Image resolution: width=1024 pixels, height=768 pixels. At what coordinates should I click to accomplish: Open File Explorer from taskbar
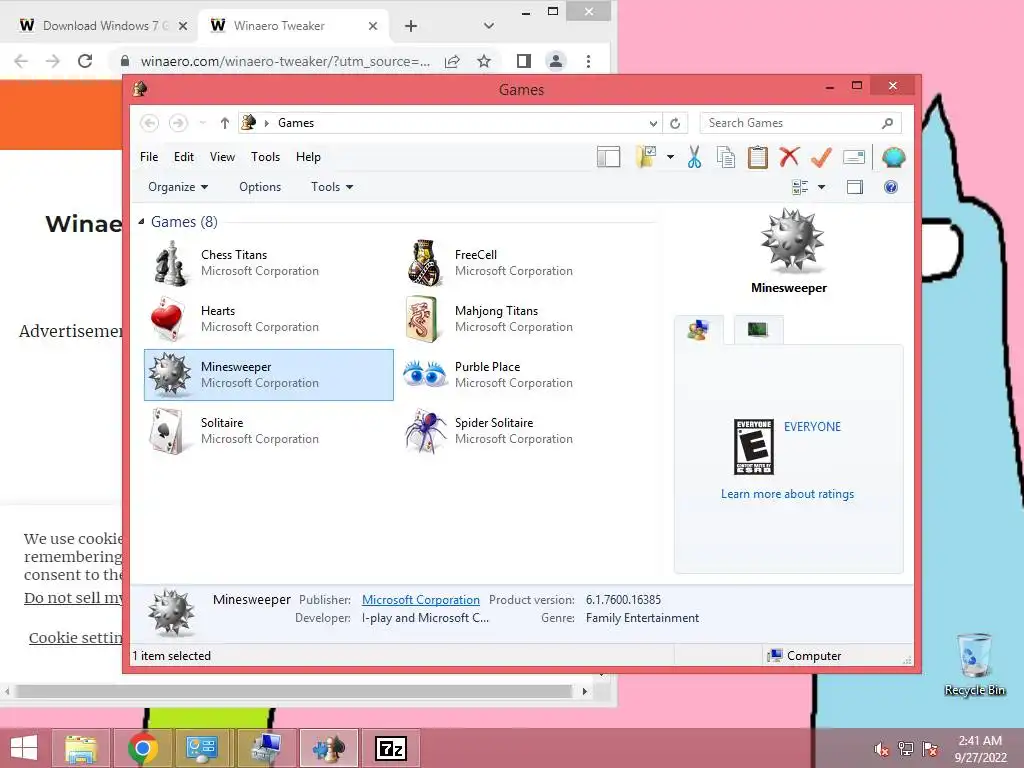[81, 748]
